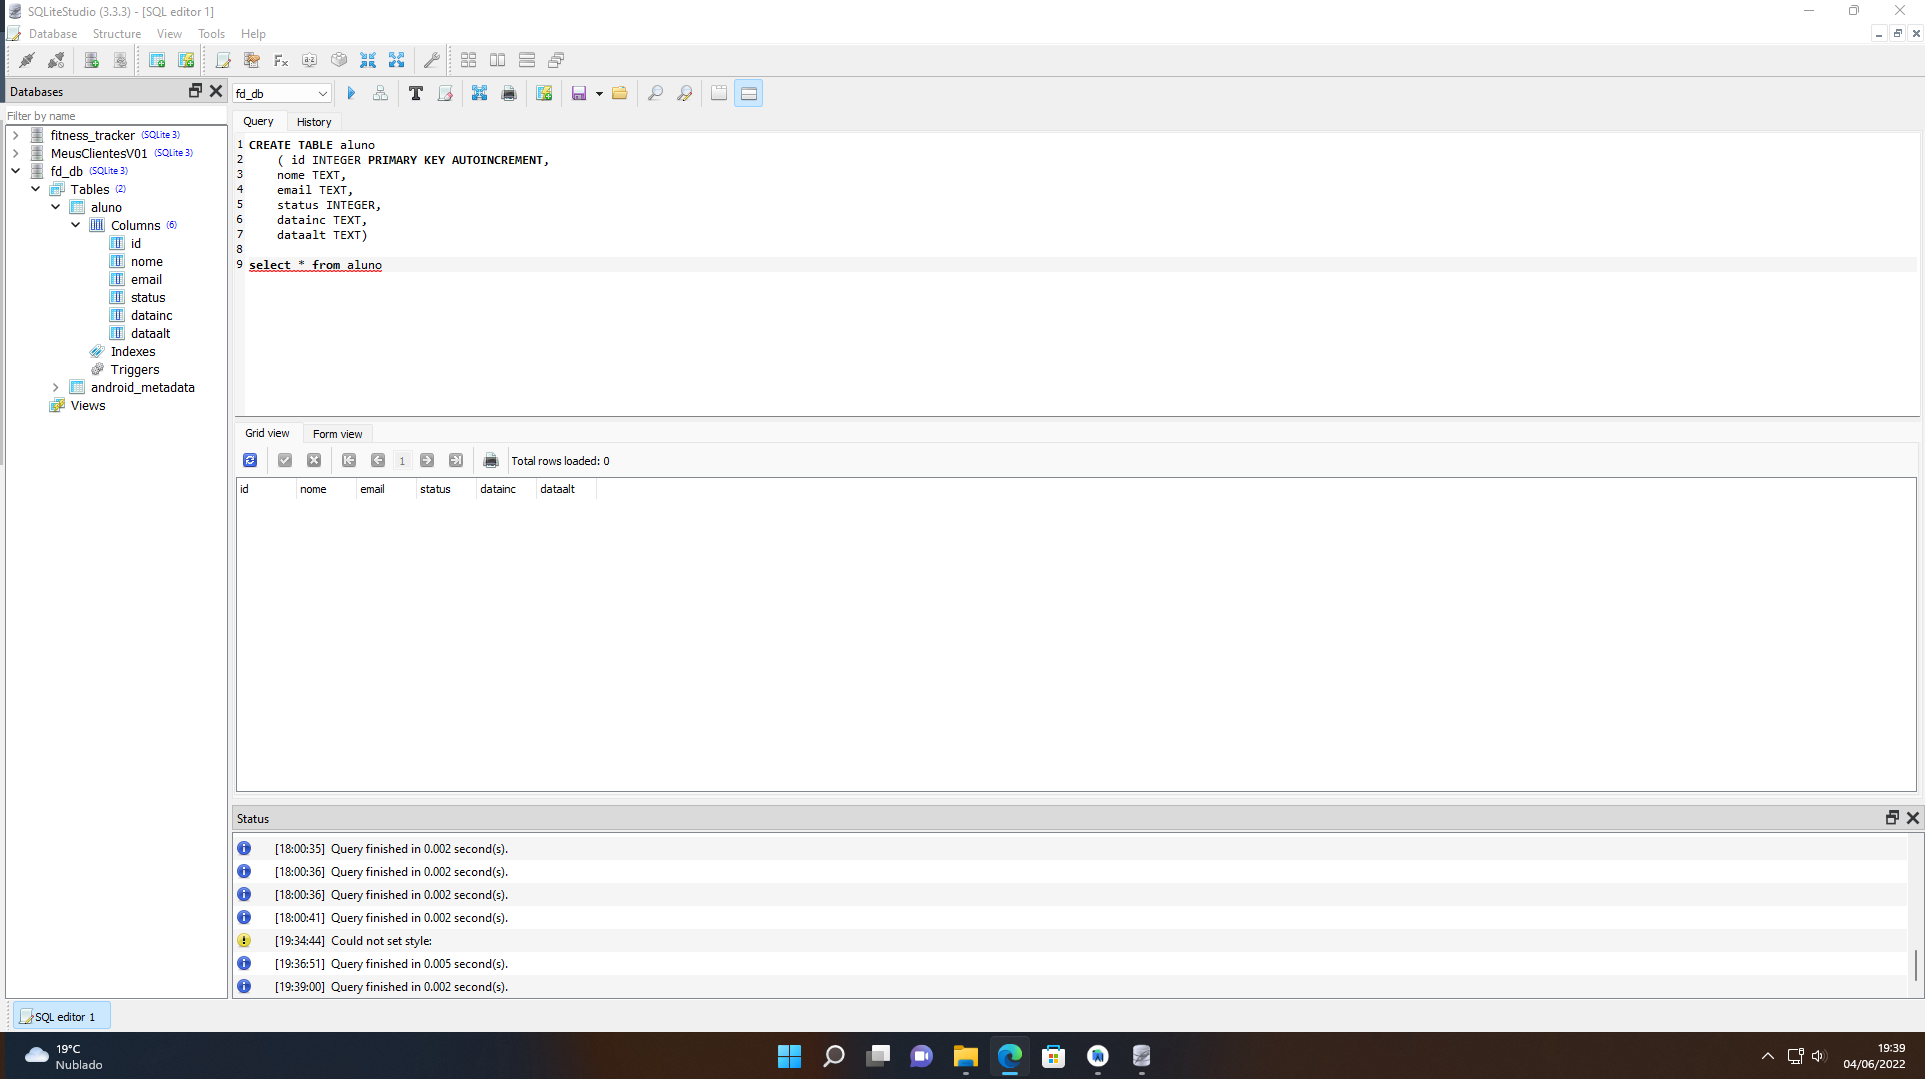Viewport: 1925px width, 1079px height.
Task: Go to last page of results
Action: 456,460
